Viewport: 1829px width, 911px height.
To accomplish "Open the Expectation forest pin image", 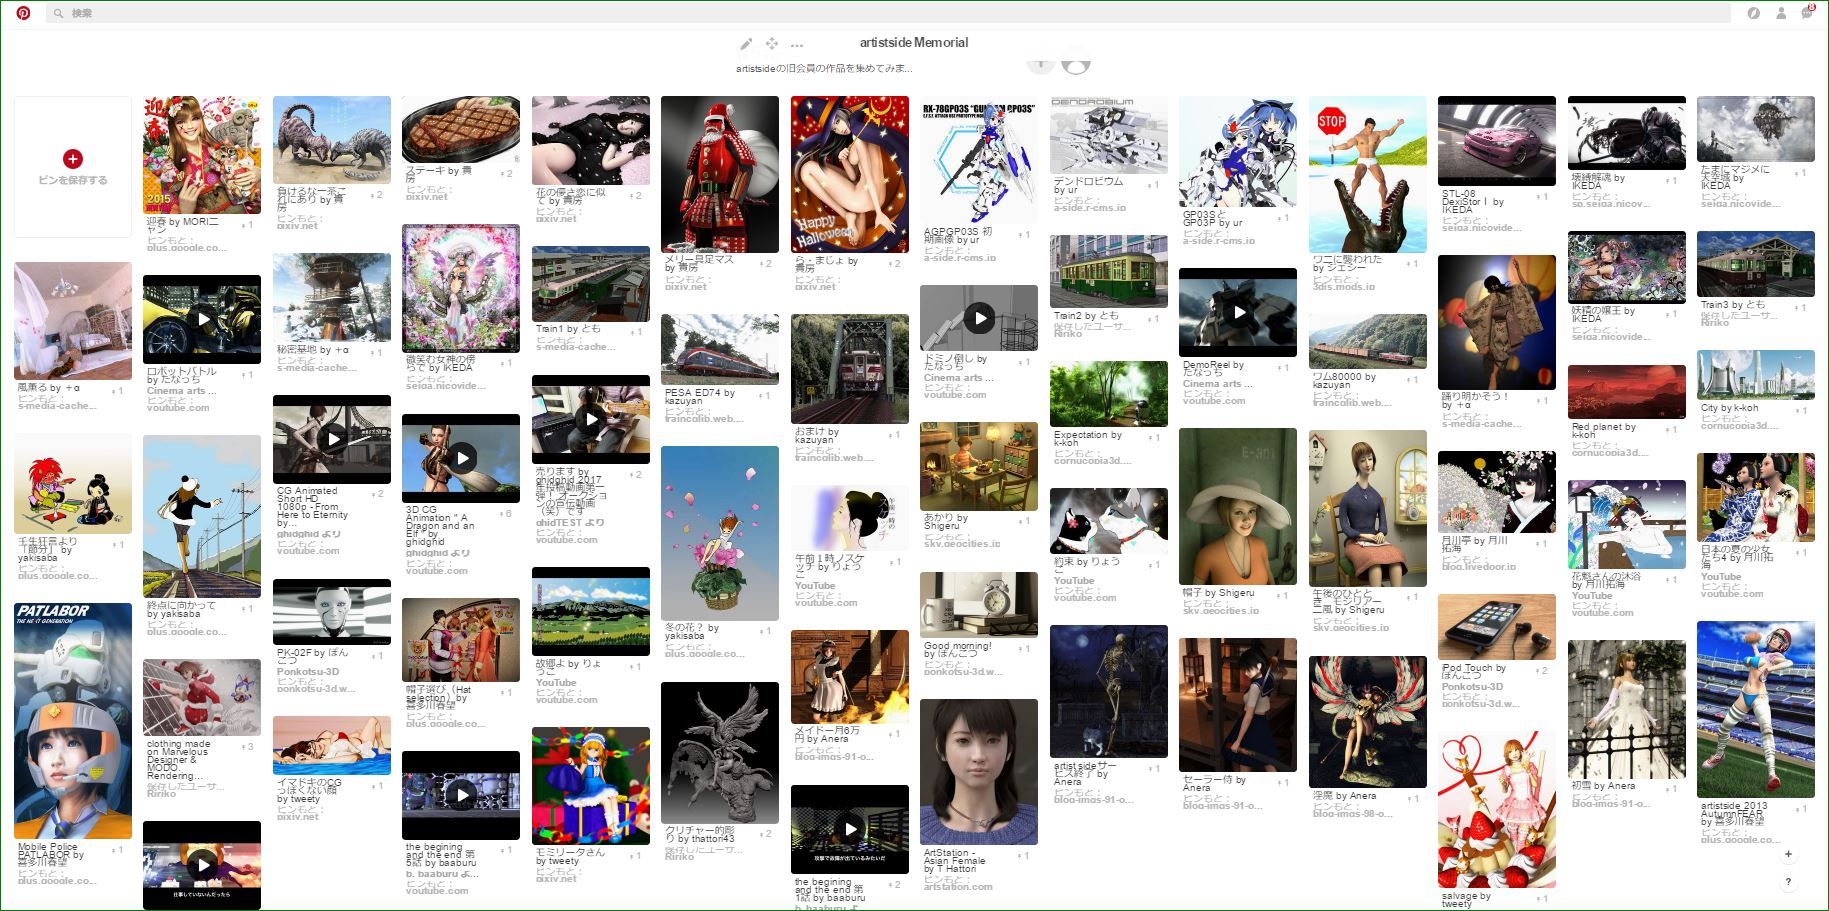I will [1109, 394].
